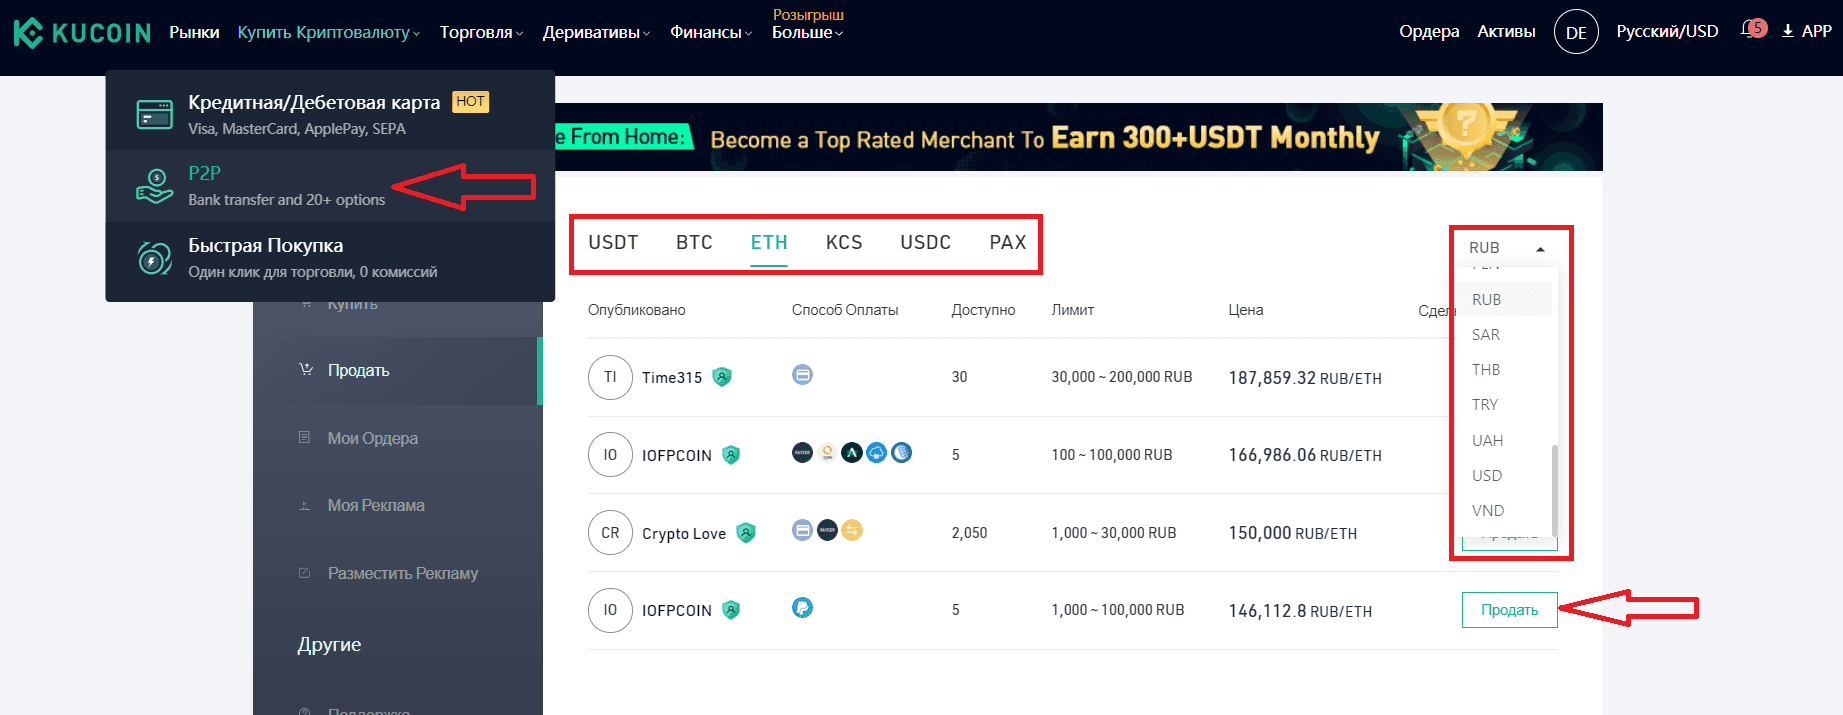Viewport: 1843px width, 715px height.
Task: Click the price 187,859.32 RUB/ETH
Action: click(1305, 378)
